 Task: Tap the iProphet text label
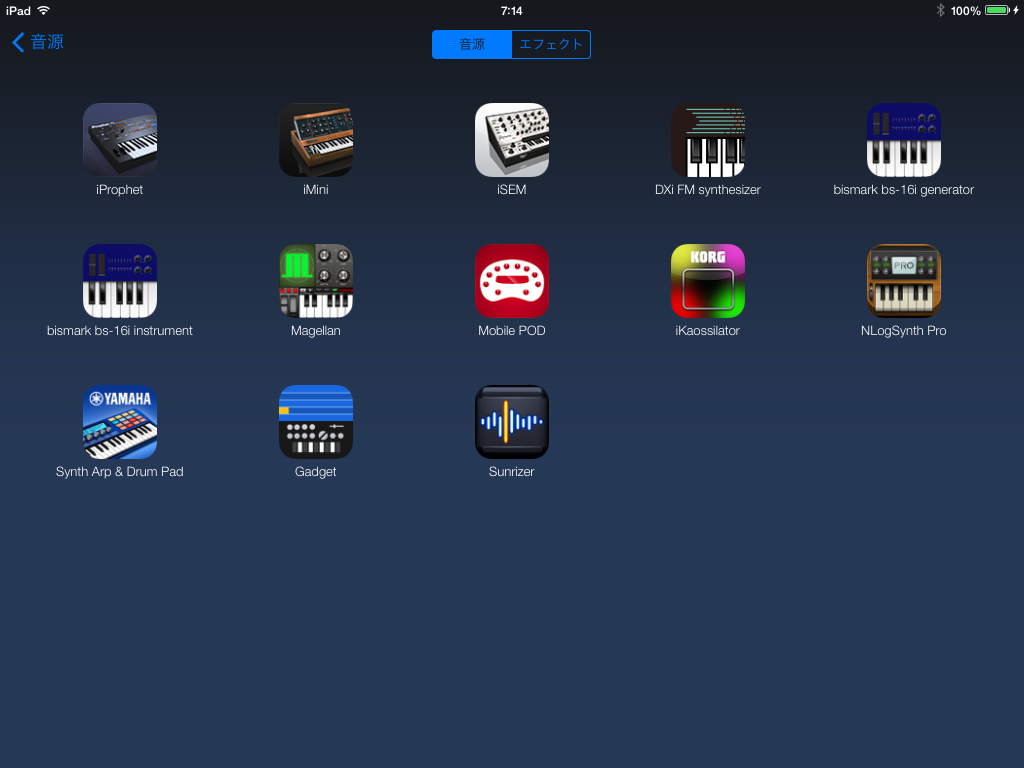click(120, 190)
